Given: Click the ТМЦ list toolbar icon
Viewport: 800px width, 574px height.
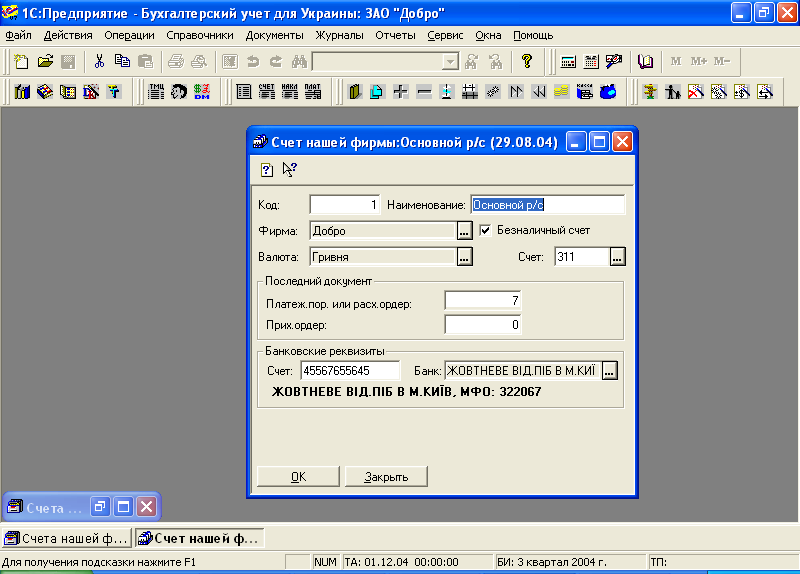Looking at the screenshot, I should [x=156, y=92].
